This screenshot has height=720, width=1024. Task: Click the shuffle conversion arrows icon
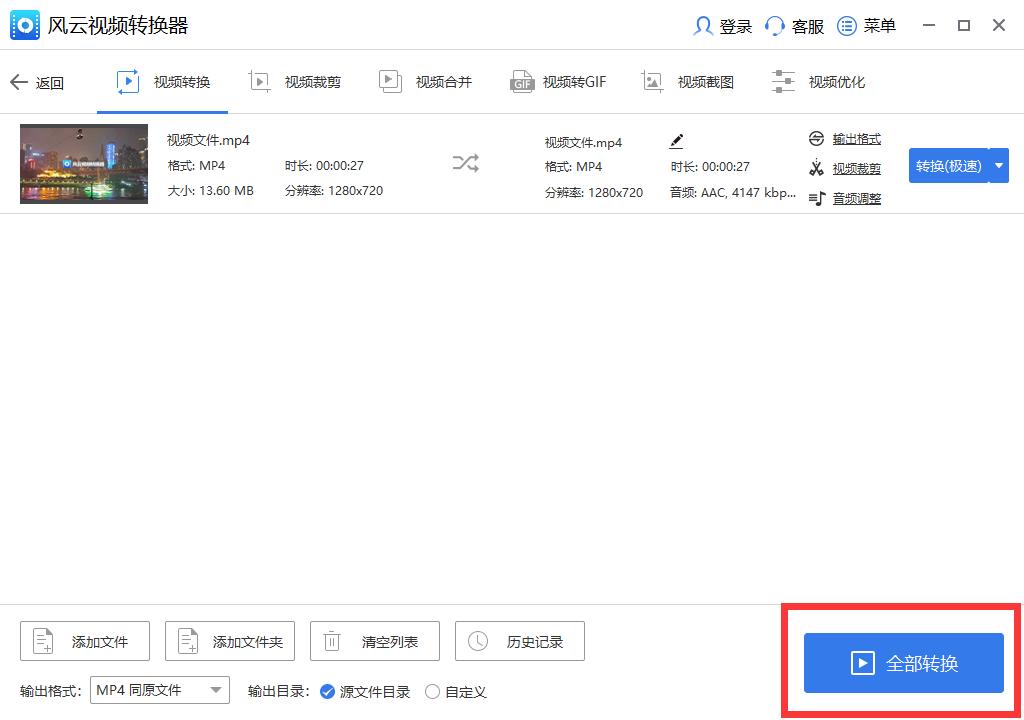click(465, 163)
